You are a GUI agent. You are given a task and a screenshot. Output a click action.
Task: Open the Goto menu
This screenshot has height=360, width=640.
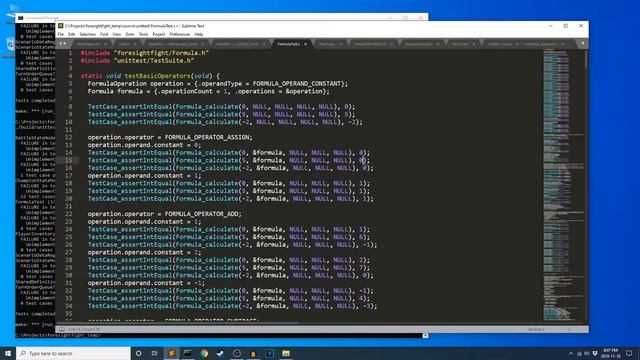click(130, 34)
